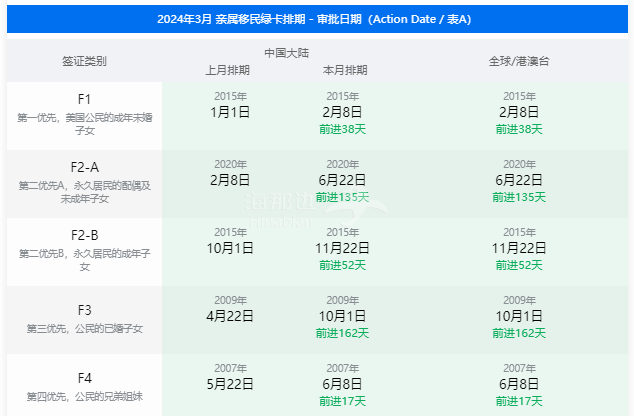
Task: Click the F3 visa category label
Action: click(x=84, y=309)
